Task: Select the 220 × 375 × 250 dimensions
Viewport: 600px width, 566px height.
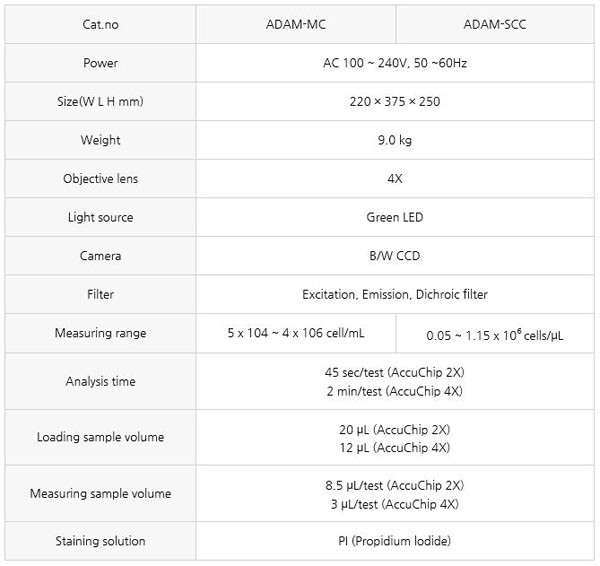Action: pos(395,102)
